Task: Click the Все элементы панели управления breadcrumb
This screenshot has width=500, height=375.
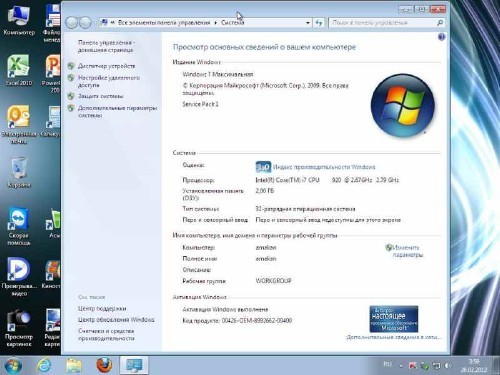Action: (164, 23)
